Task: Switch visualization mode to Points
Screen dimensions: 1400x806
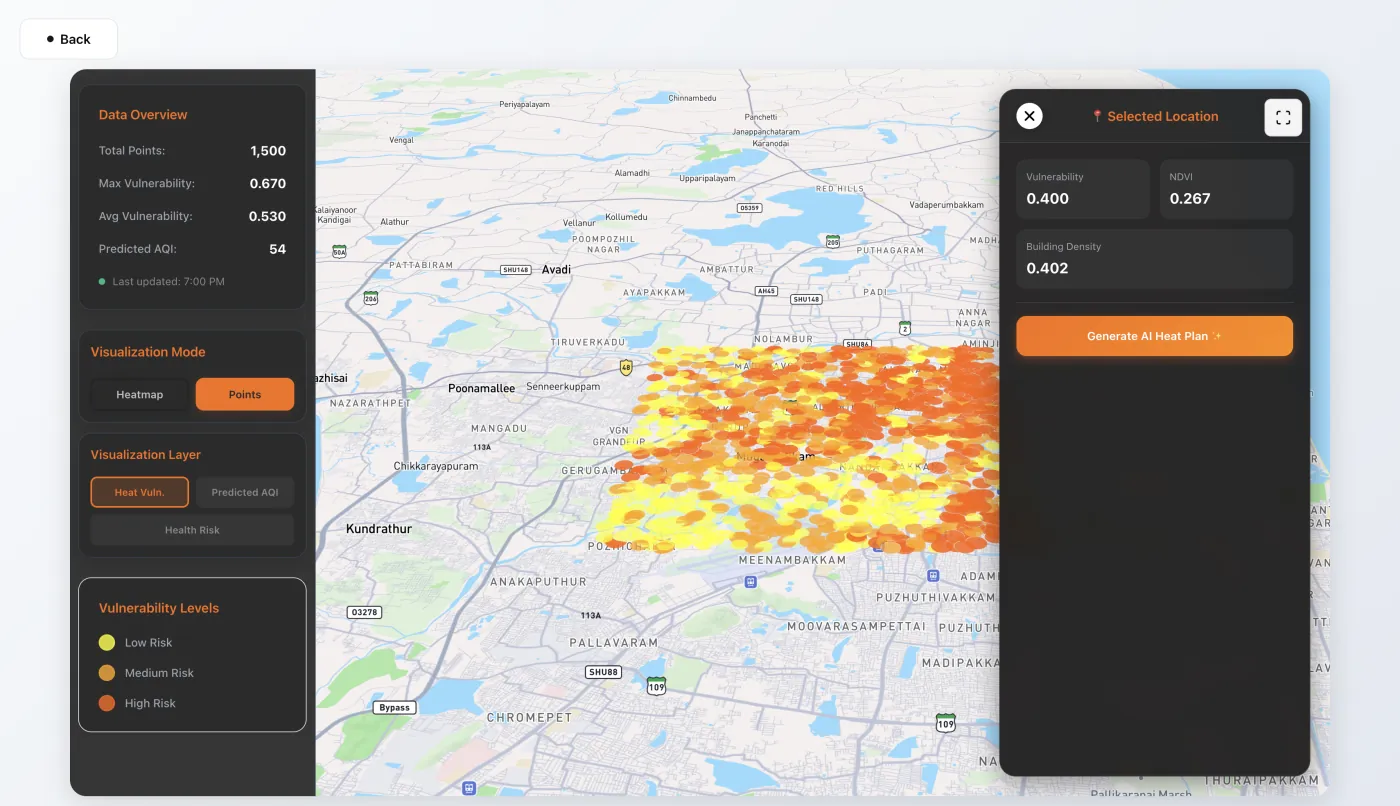Action: [x=245, y=394]
